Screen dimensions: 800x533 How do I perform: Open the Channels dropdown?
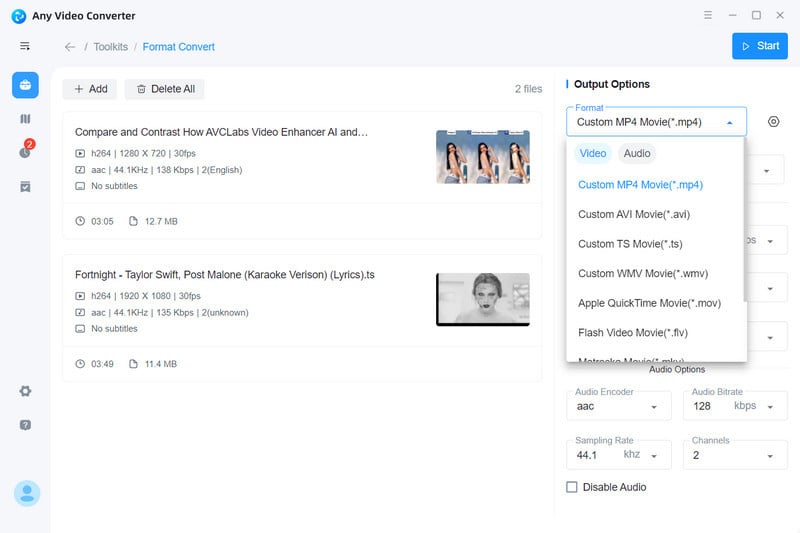(x=735, y=454)
